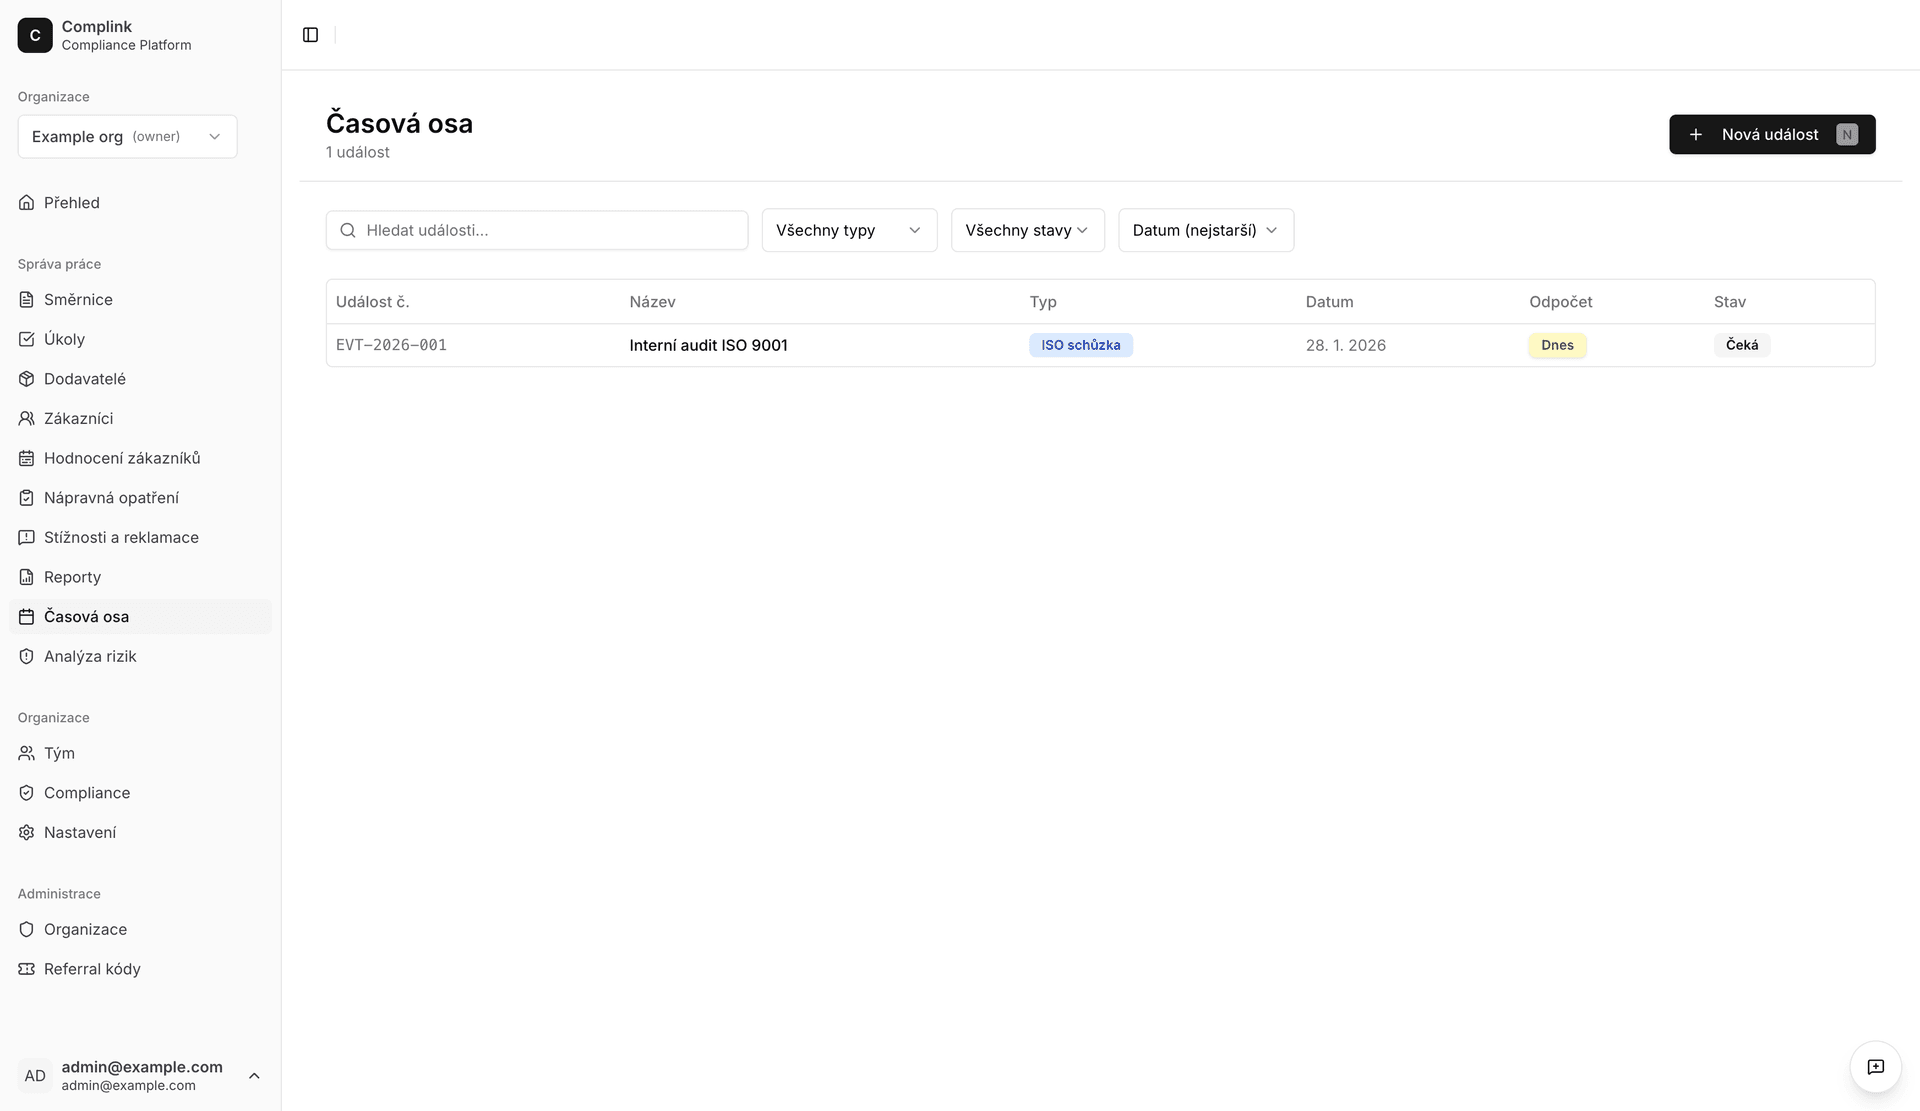Image resolution: width=1920 pixels, height=1111 pixels.
Task: Toggle the sidebar panel icon
Action: pos(310,35)
